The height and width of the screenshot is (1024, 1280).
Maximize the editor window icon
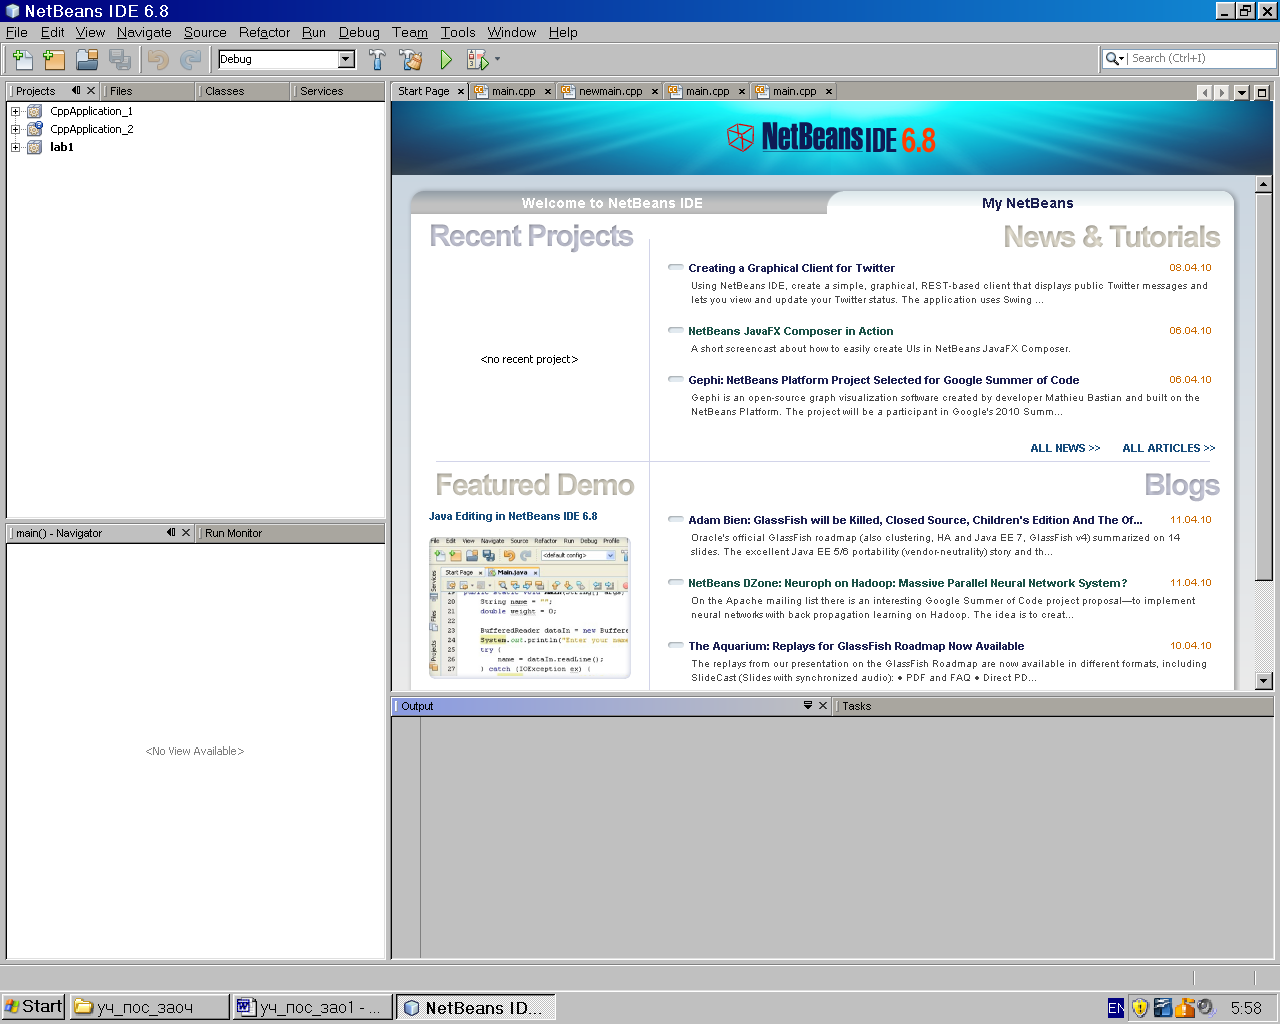click(1262, 92)
